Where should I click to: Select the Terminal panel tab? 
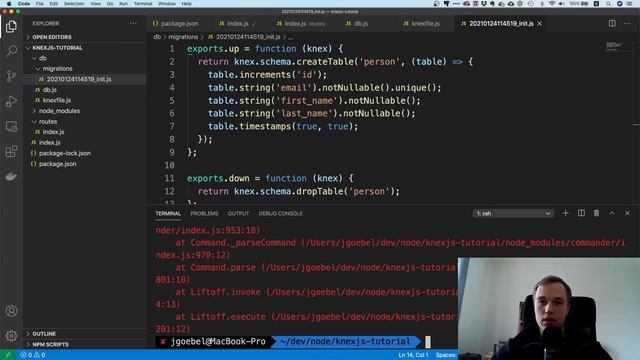pyautogui.click(x=168, y=213)
